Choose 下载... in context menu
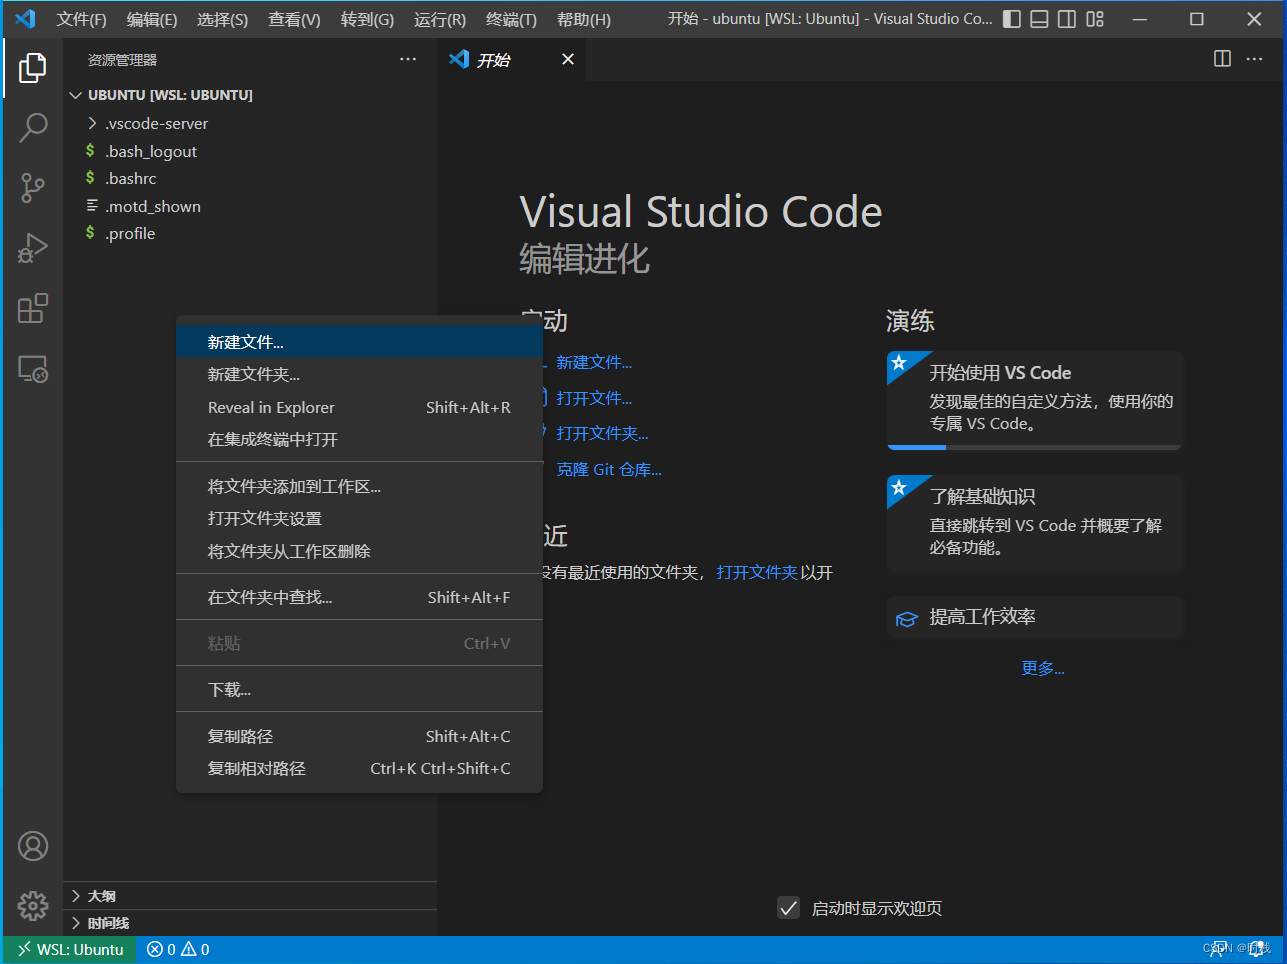 pos(359,689)
